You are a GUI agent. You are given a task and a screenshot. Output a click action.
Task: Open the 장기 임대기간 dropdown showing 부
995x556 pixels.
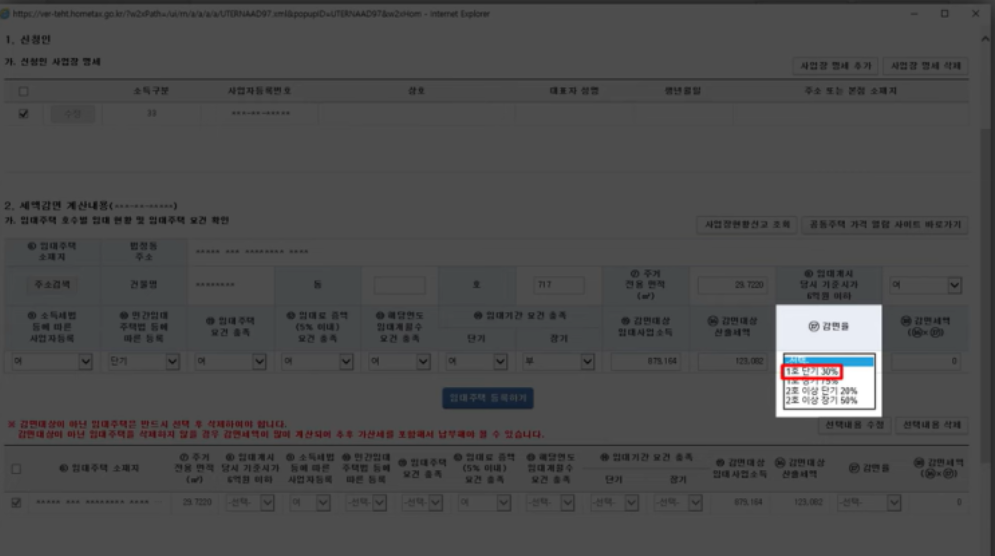pos(558,361)
